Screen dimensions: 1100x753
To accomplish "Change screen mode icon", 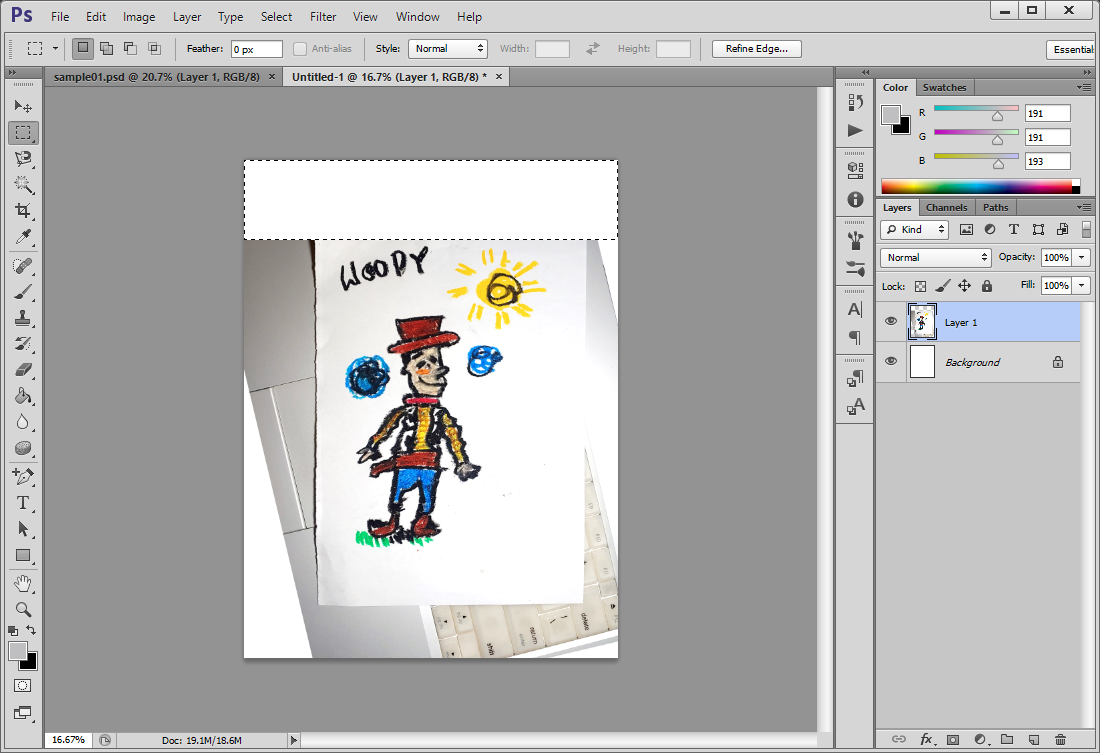I will (x=22, y=713).
